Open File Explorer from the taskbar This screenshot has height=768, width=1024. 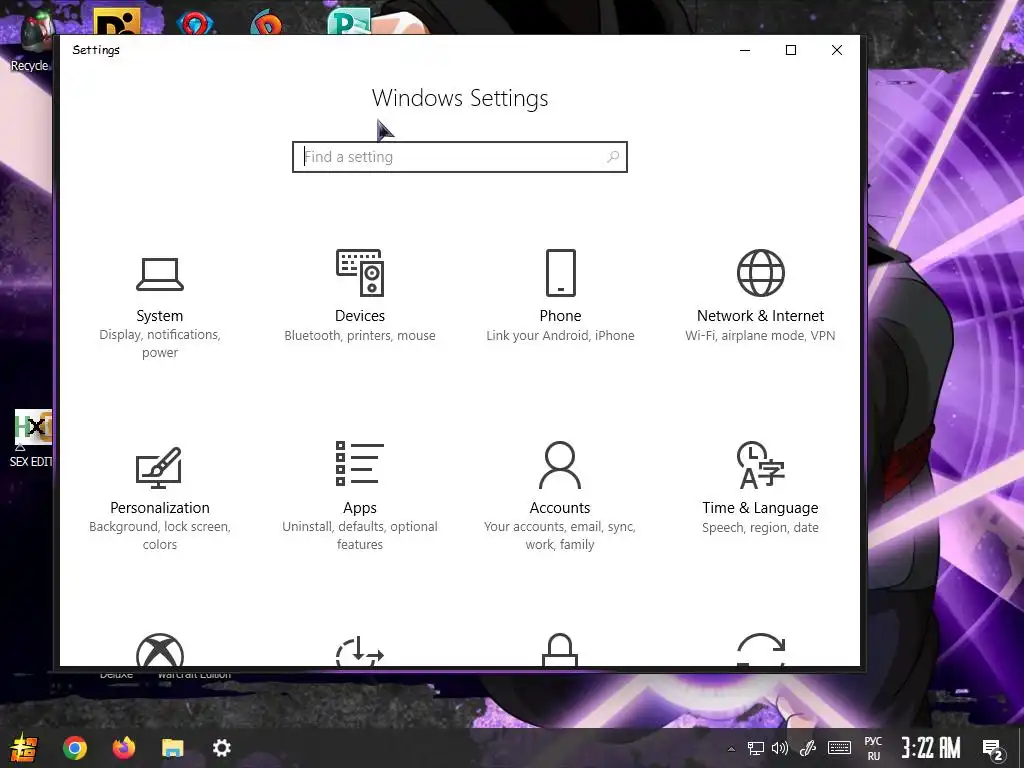tap(172, 748)
